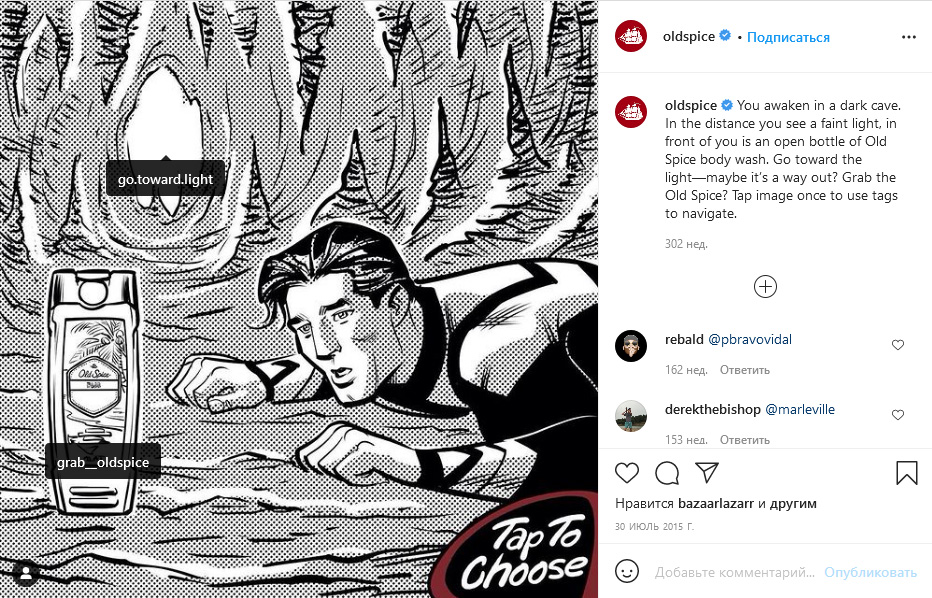Select grab__oldspice tag on image

click(103, 462)
